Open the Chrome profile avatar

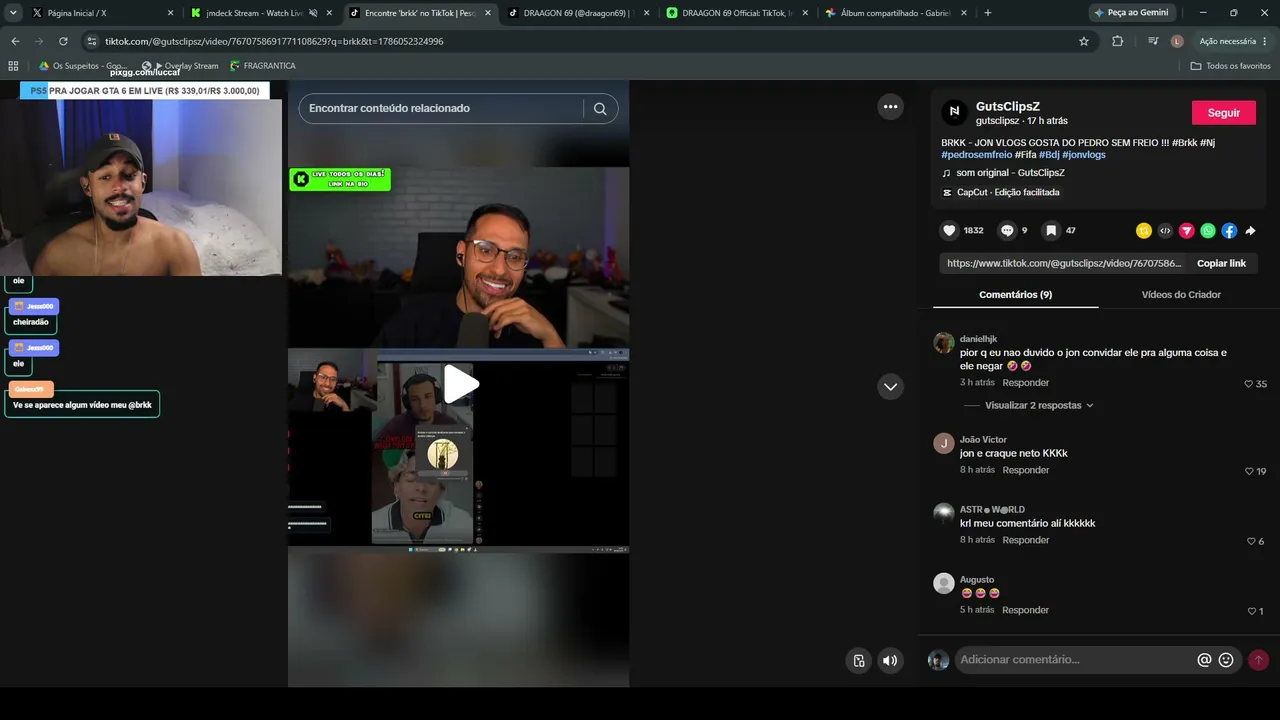click(x=1177, y=41)
